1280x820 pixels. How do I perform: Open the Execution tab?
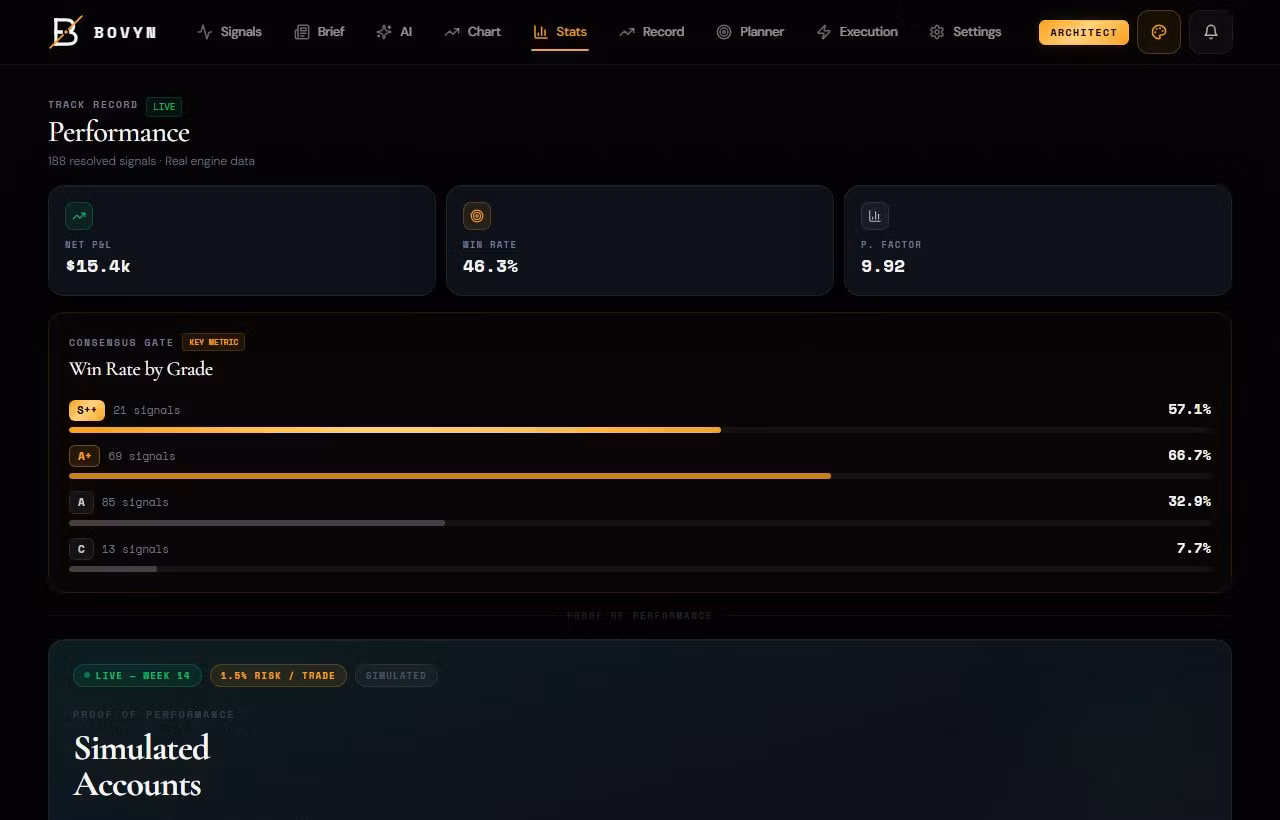pos(857,32)
